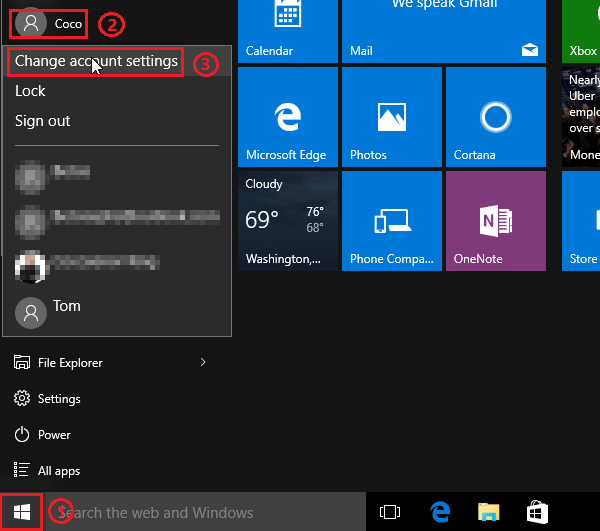Click the Search the web and Windows box
This screenshot has width=600, height=531.
click(x=206, y=512)
